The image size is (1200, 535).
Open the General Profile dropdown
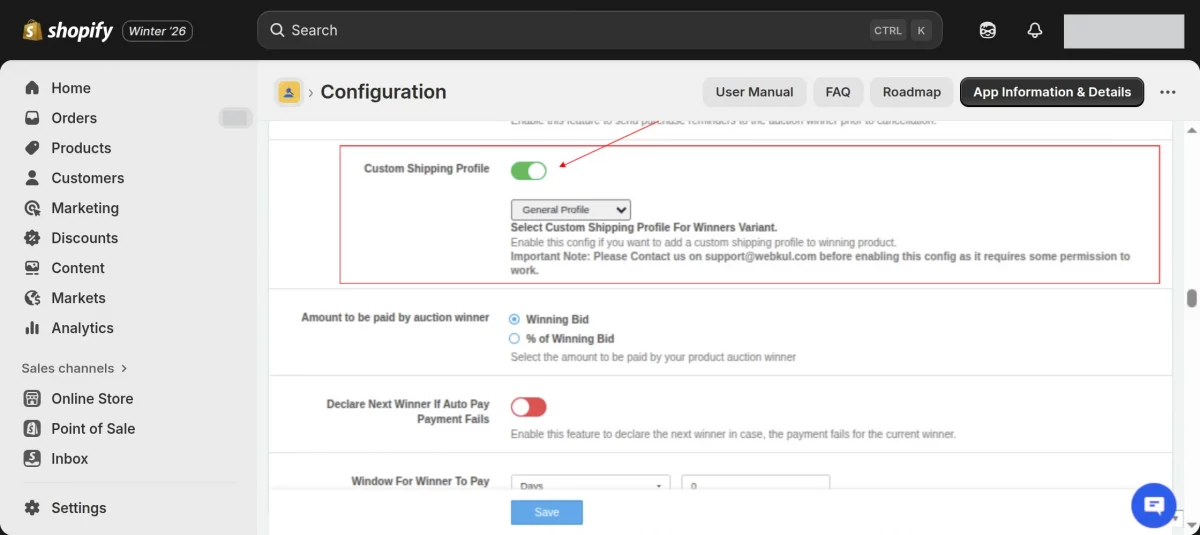pyautogui.click(x=570, y=210)
